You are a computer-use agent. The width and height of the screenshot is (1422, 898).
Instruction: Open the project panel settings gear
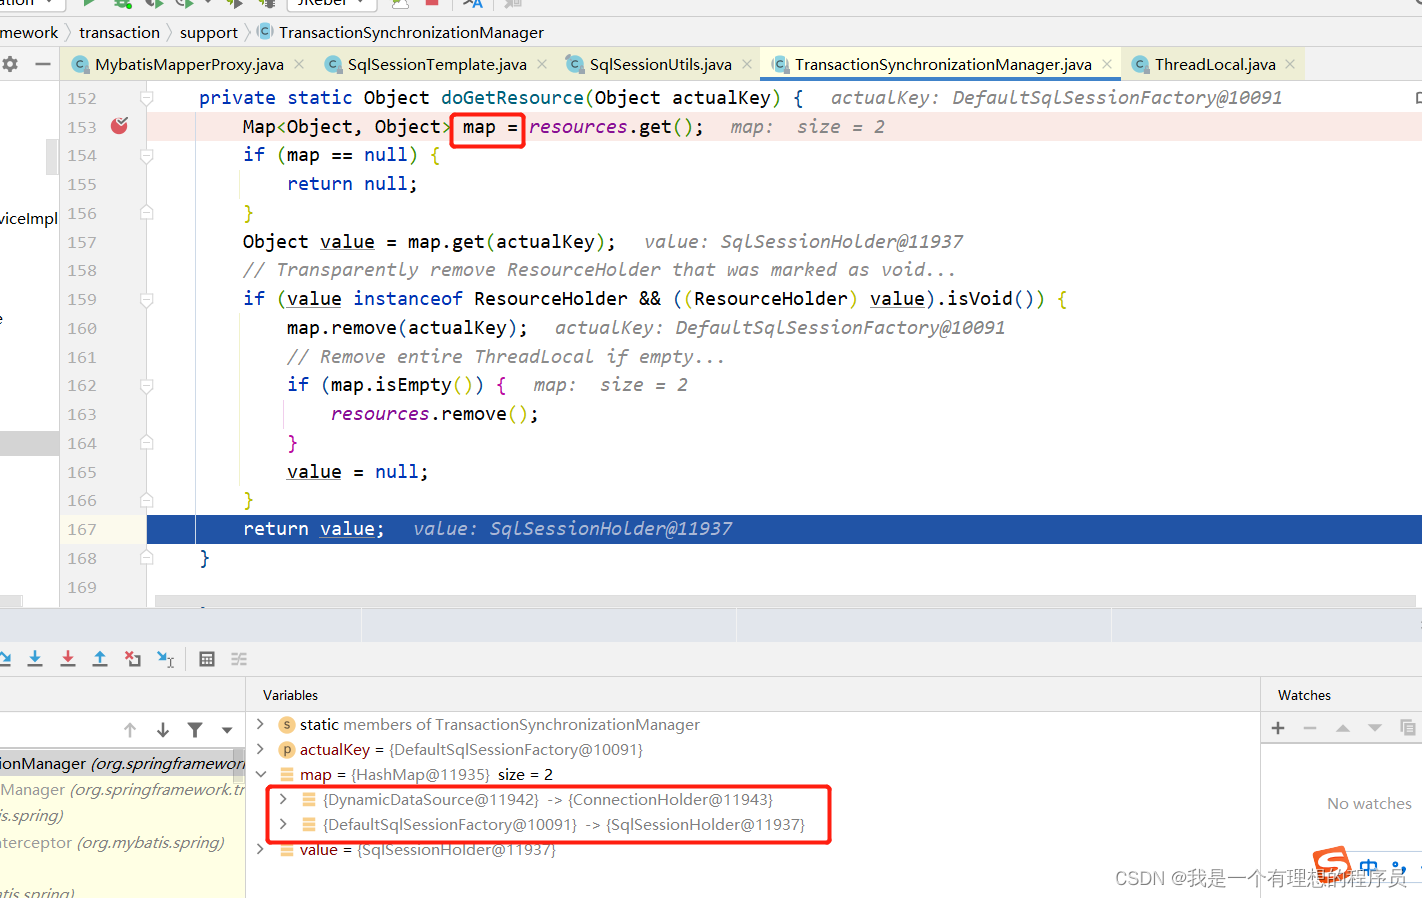pos(10,64)
